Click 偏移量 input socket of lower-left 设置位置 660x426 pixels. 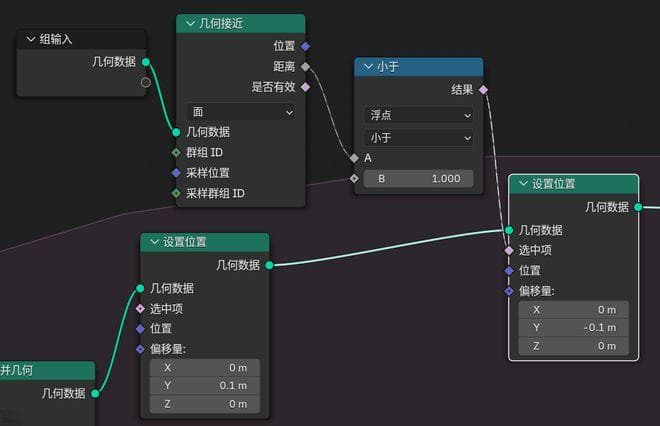140,349
